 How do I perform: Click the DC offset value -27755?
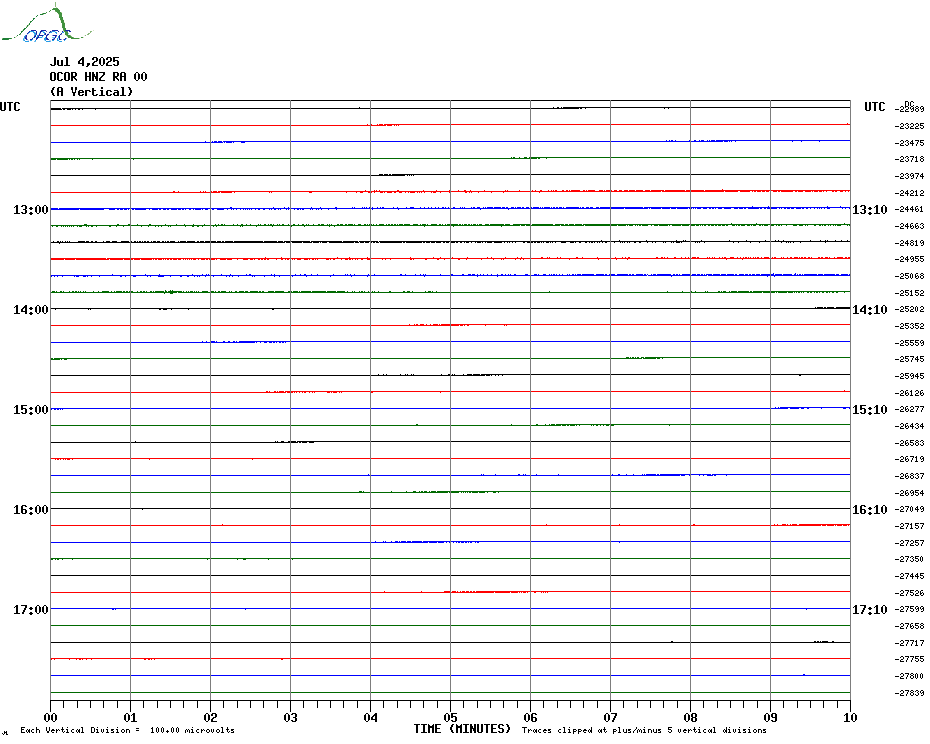(909, 659)
